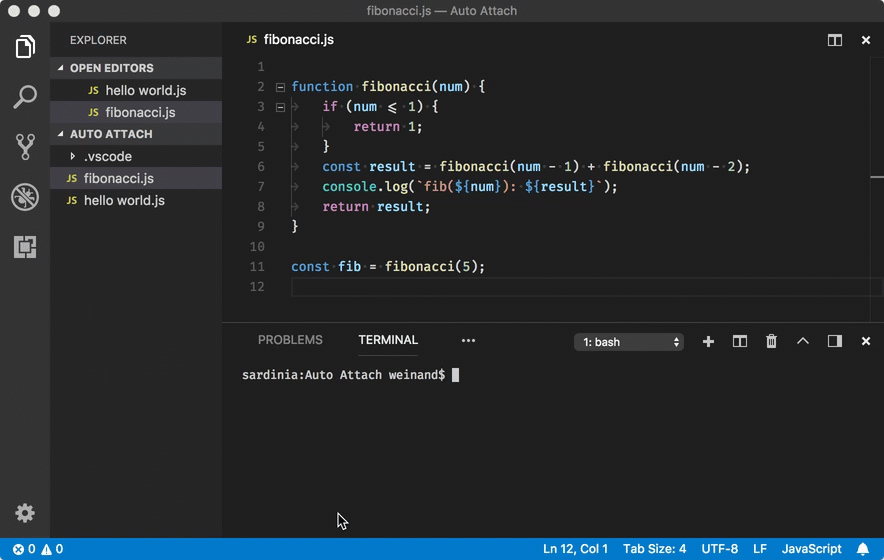The image size is (884, 560).
Task: Show more panel tabs via ellipsis
Action: point(468,340)
